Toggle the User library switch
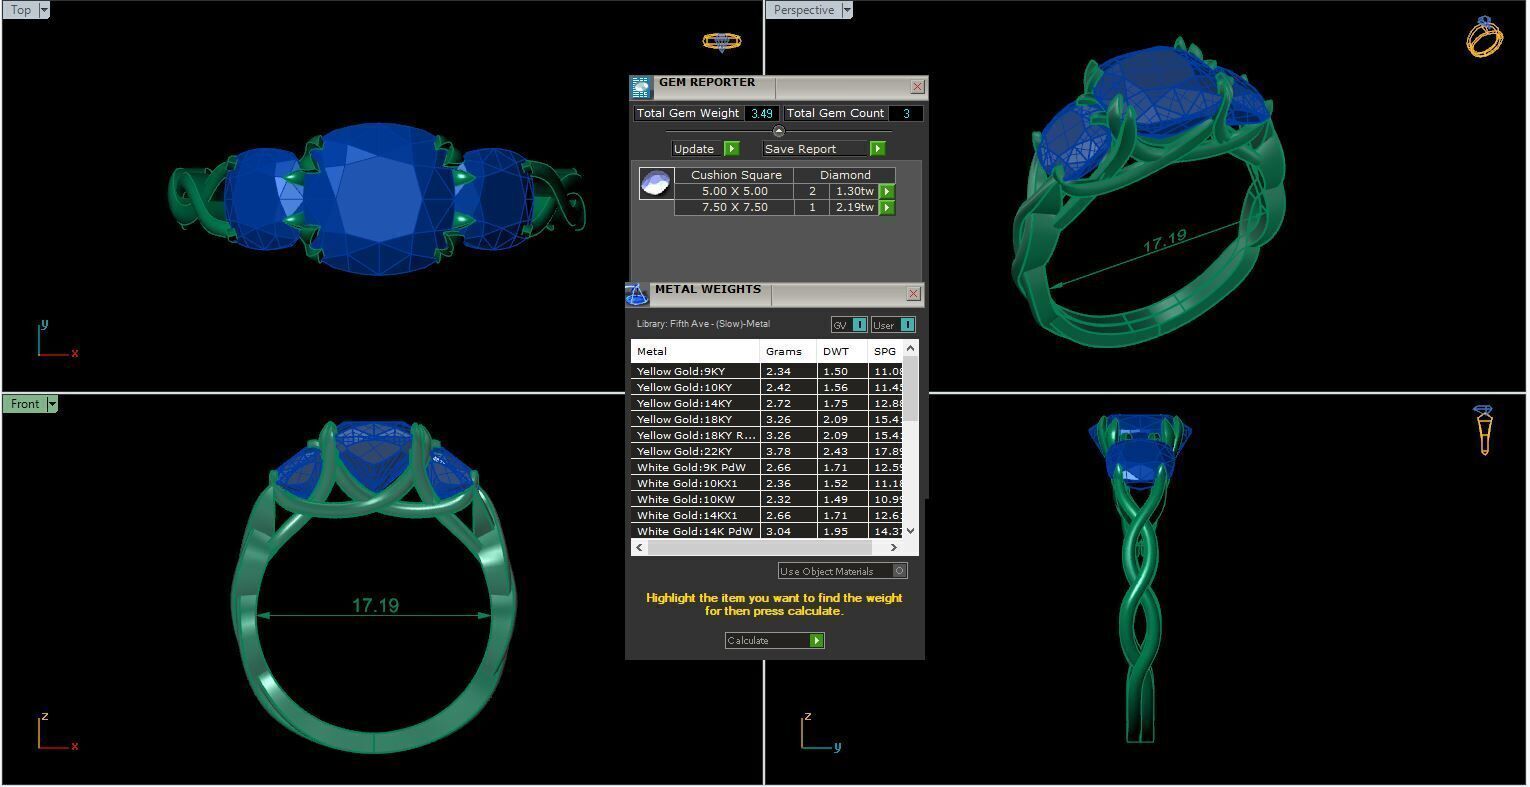This screenshot has width=1530, height=787. [893, 325]
